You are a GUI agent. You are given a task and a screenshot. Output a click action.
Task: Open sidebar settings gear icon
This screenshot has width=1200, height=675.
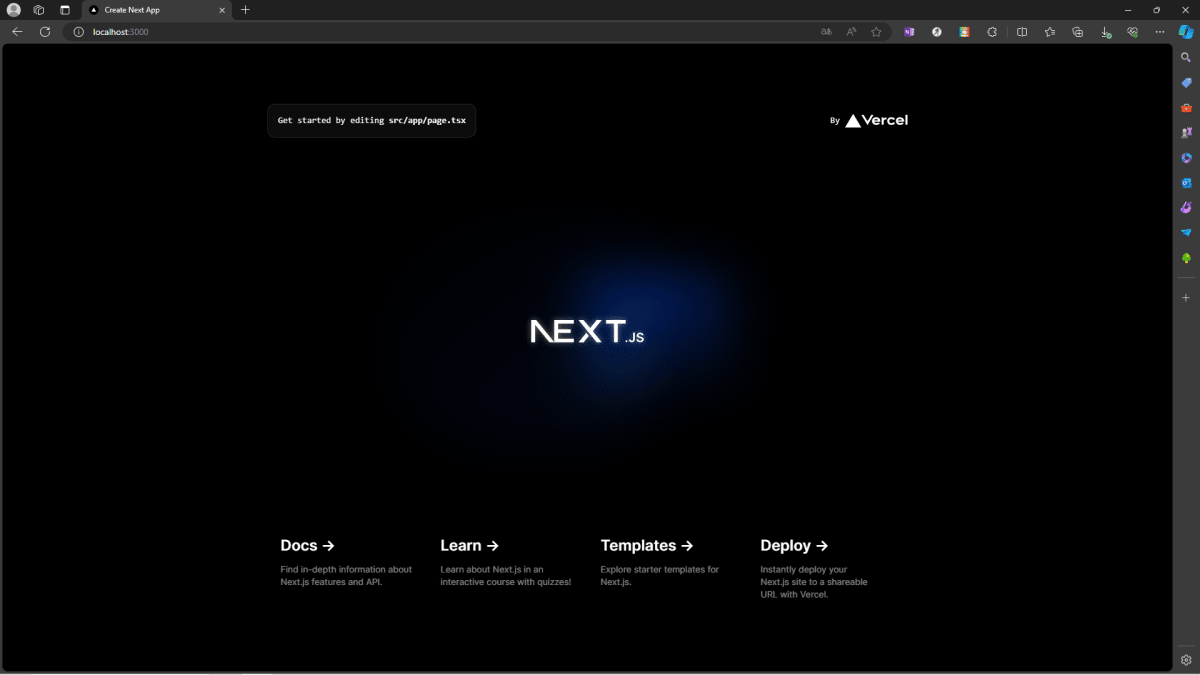1186,660
